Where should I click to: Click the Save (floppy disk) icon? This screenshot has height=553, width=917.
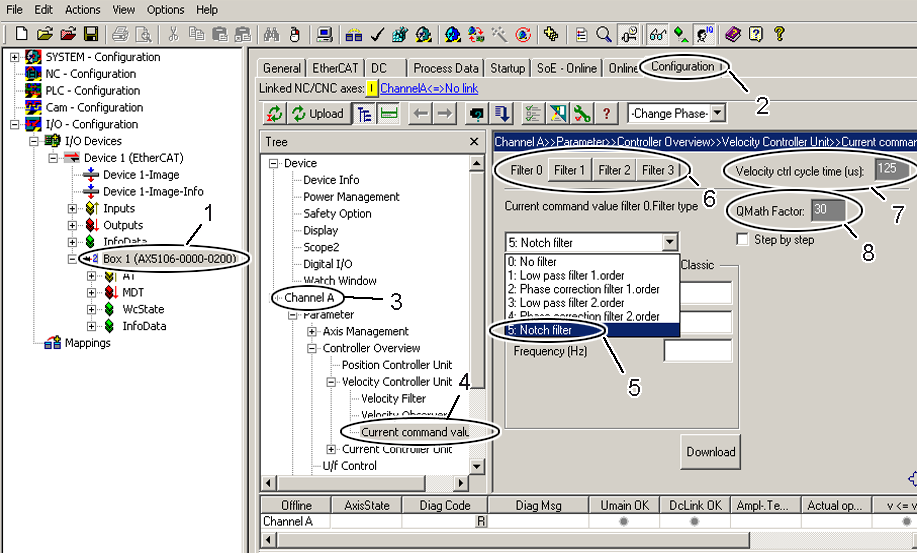click(x=91, y=34)
